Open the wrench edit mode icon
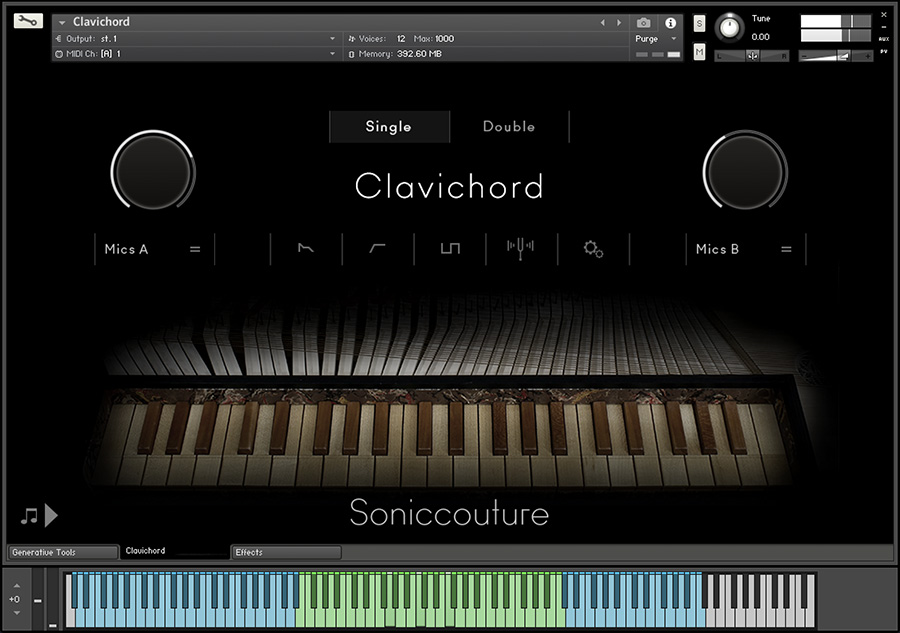The image size is (900, 633). pos(28,21)
